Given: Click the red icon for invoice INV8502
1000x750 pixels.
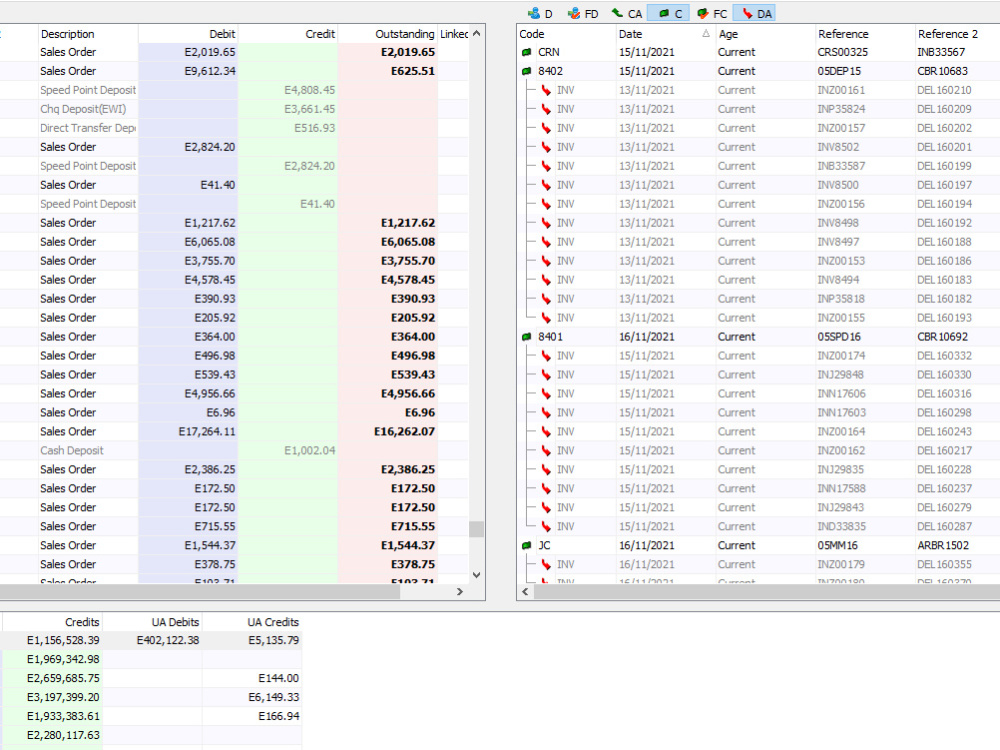Looking at the screenshot, I should pos(546,147).
